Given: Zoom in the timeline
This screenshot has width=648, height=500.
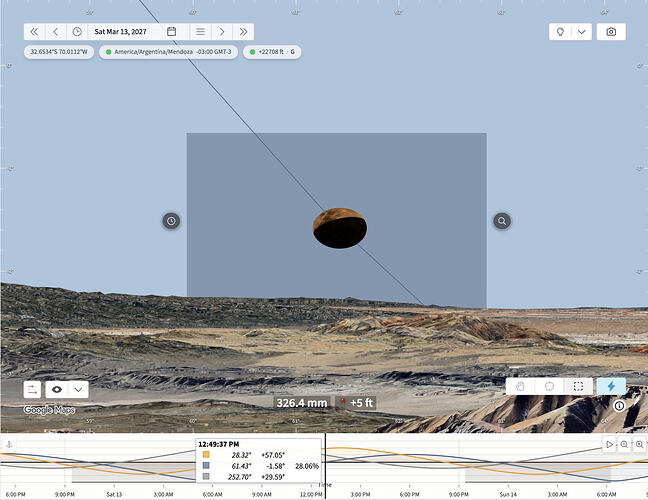Looking at the screenshot, I should (x=639, y=444).
